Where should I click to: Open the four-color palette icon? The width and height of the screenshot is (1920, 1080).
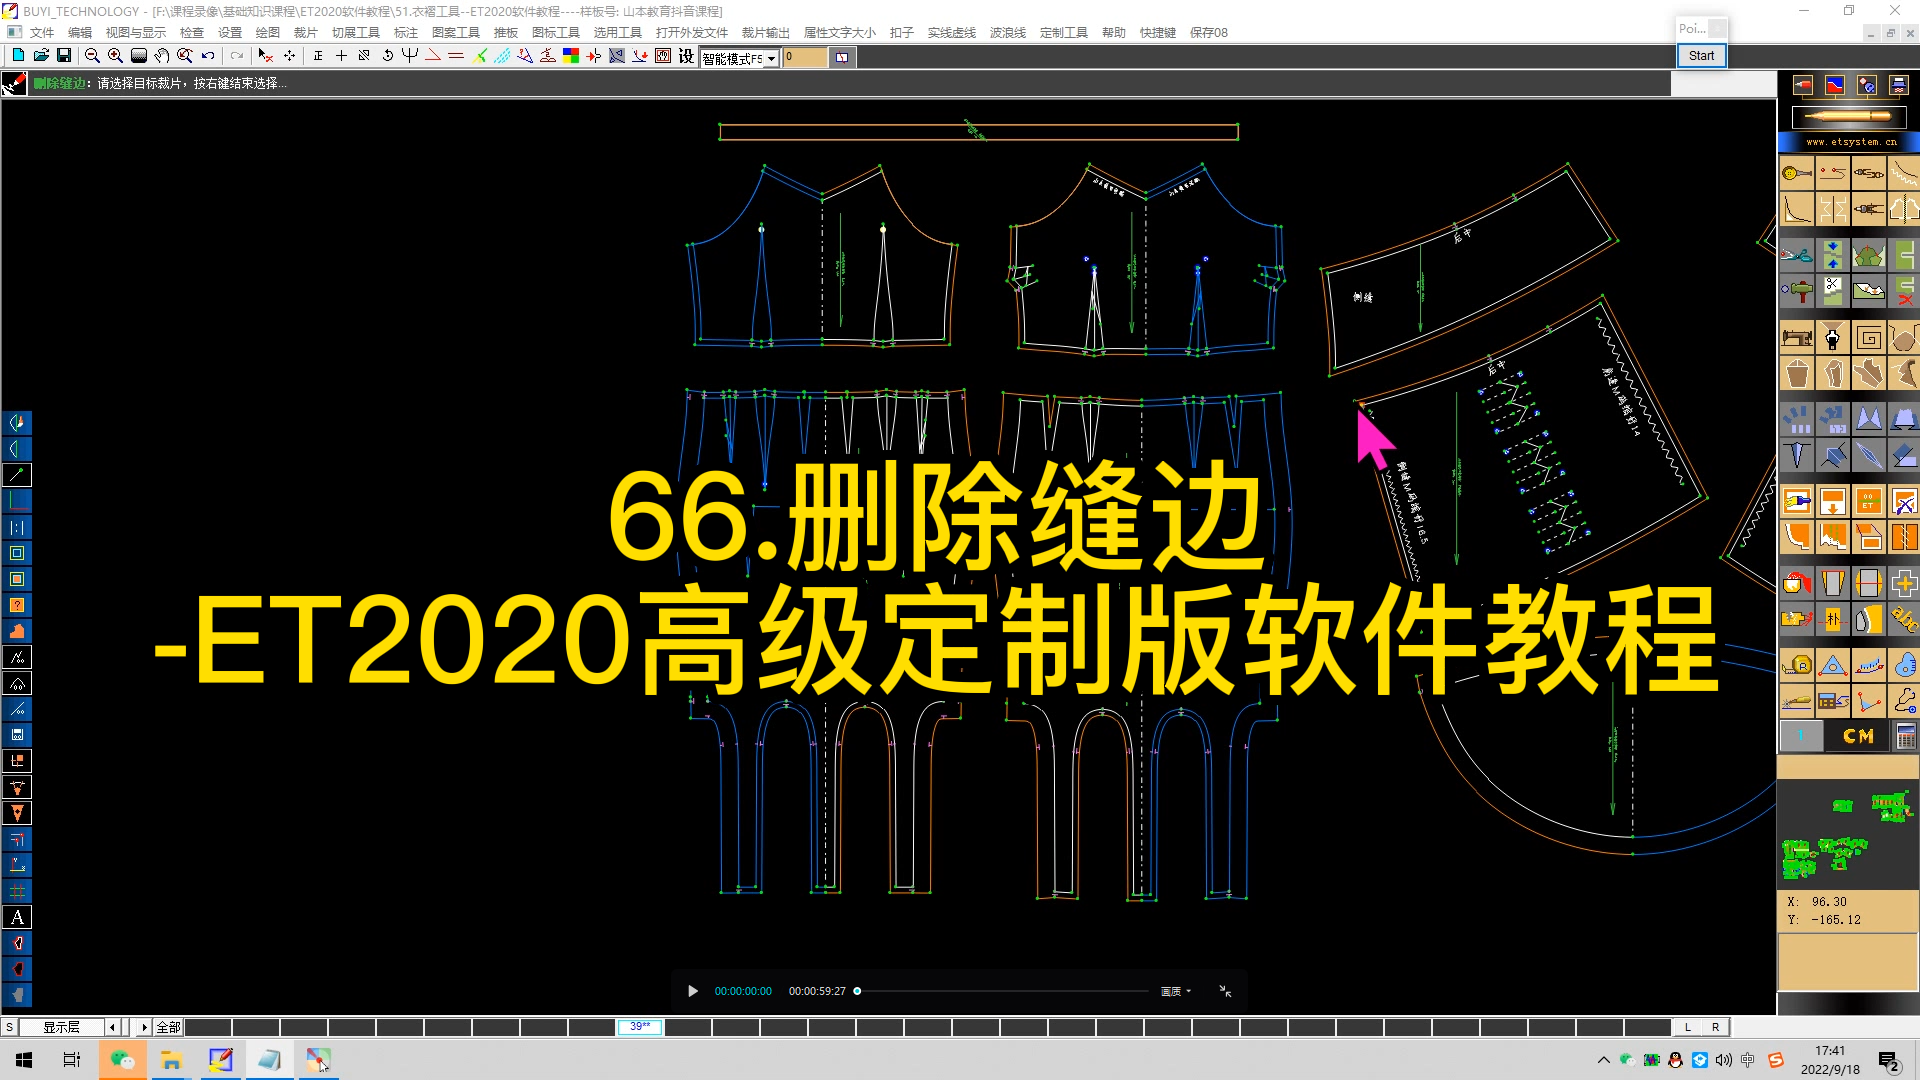(571, 56)
